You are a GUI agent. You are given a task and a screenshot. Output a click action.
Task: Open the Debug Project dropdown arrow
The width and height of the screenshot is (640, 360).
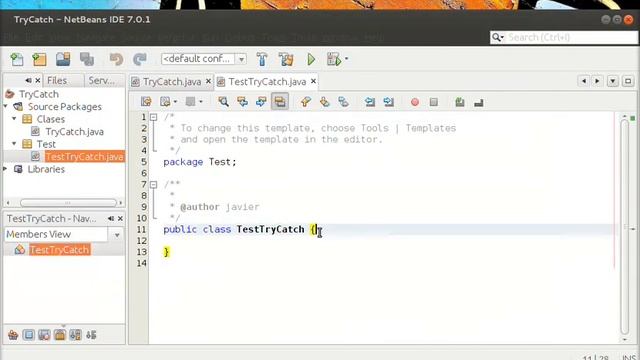pos(347,59)
